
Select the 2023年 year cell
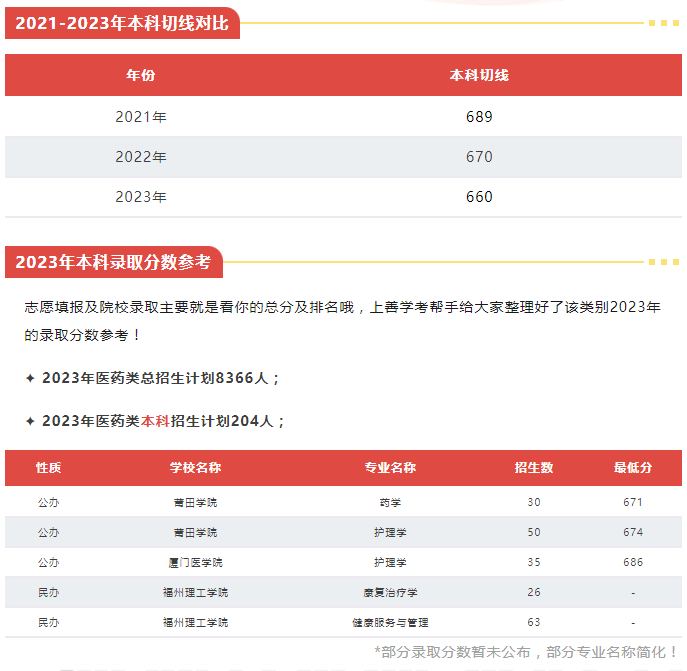(141, 196)
